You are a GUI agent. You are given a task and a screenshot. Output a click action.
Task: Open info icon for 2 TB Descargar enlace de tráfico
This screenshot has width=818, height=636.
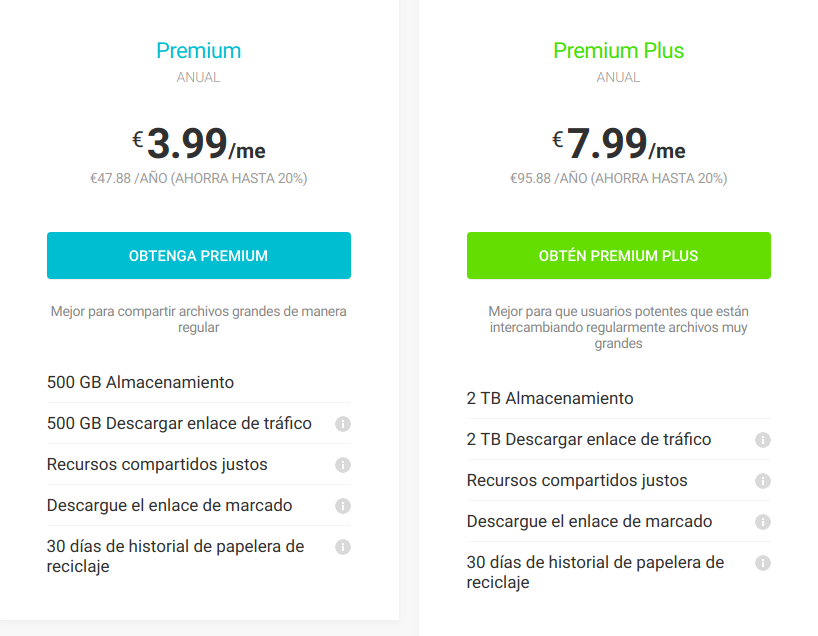coord(763,440)
